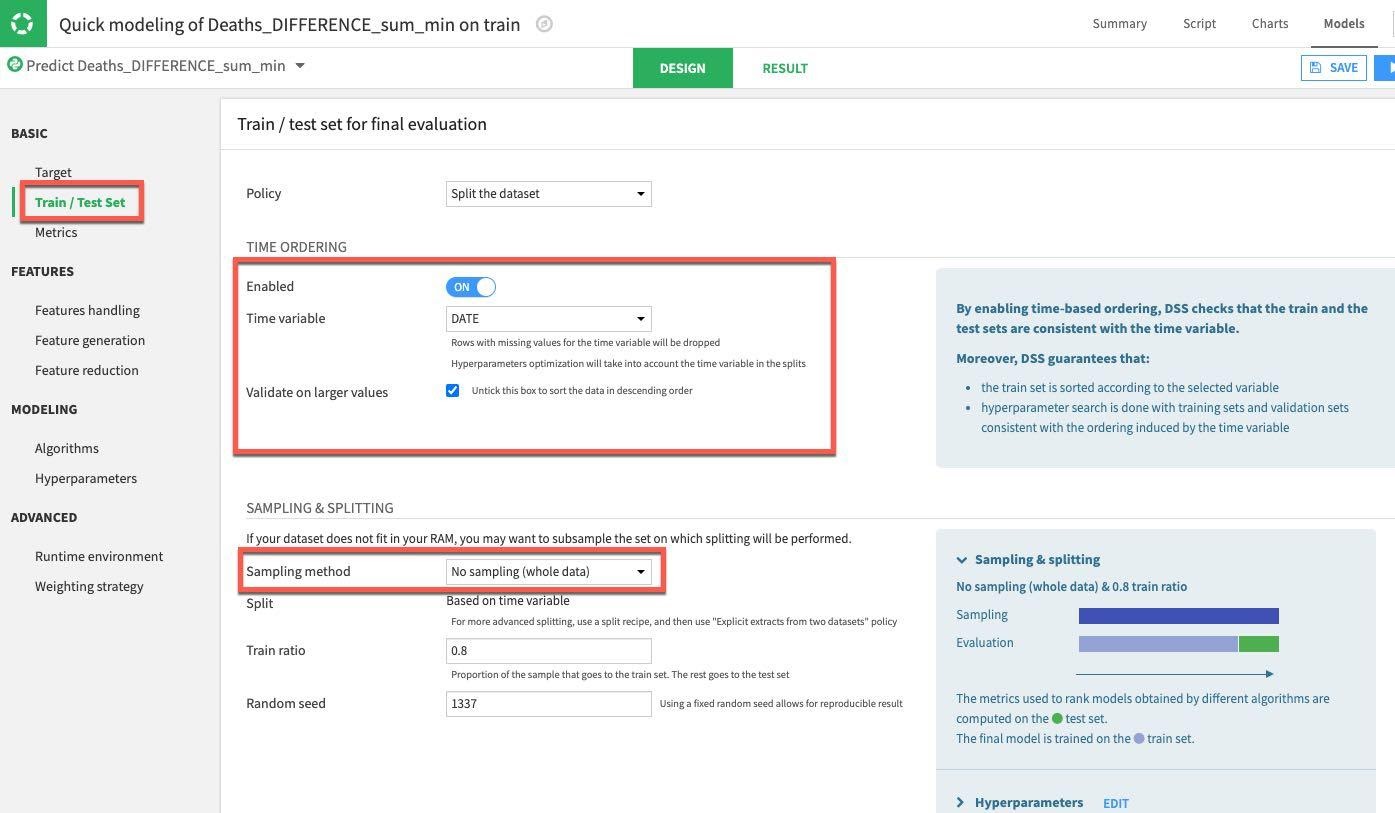Viewport: 1395px width, 813px height.
Task: Toggle Time Ordering Enabled switch off
Action: (471, 287)
